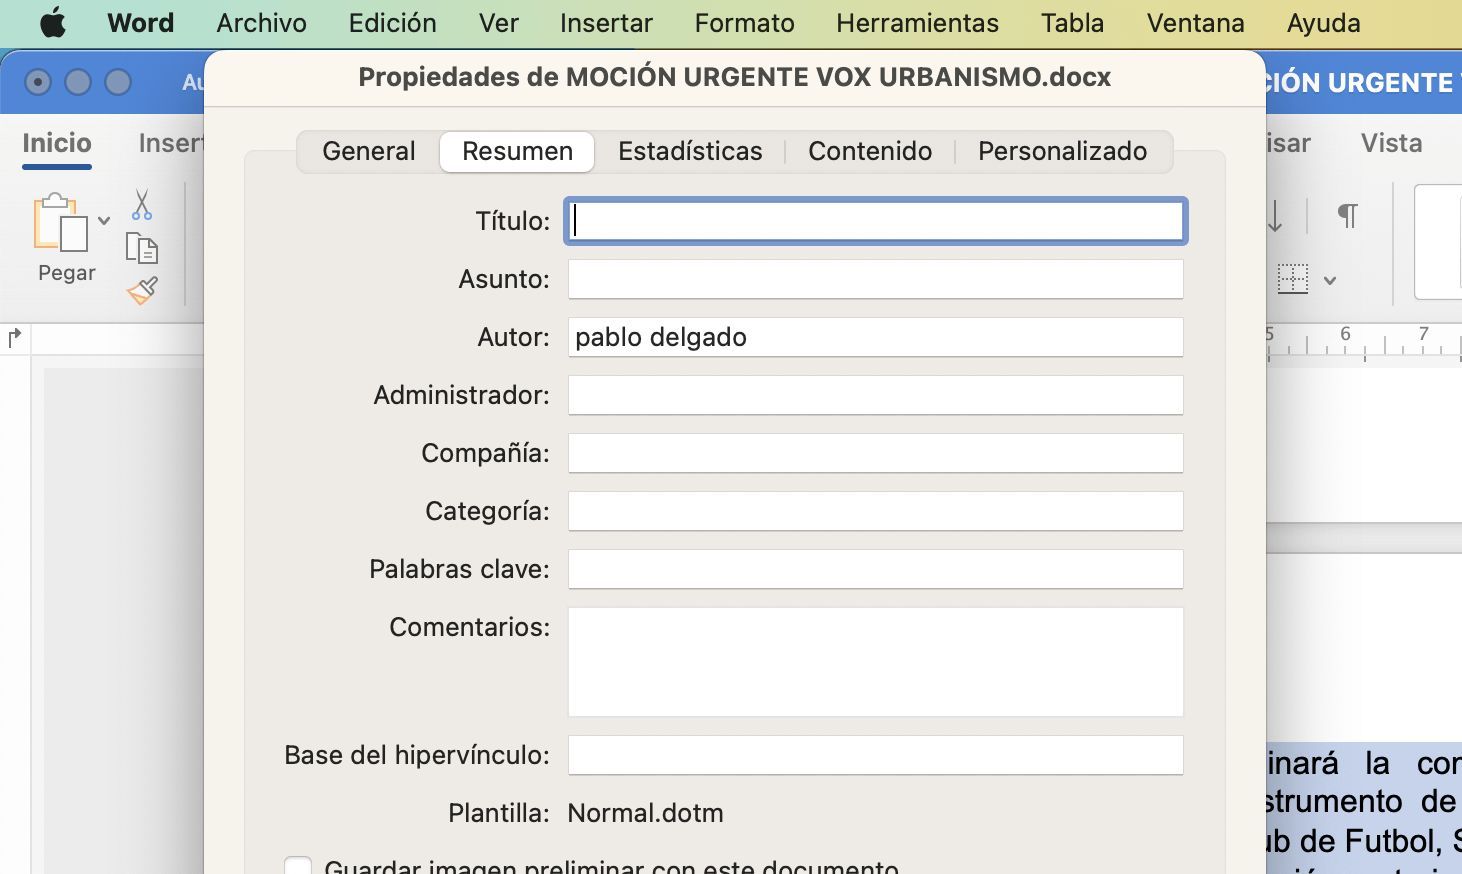
Task: Click the Pegar clipboard icon
Action: [60, 222]
